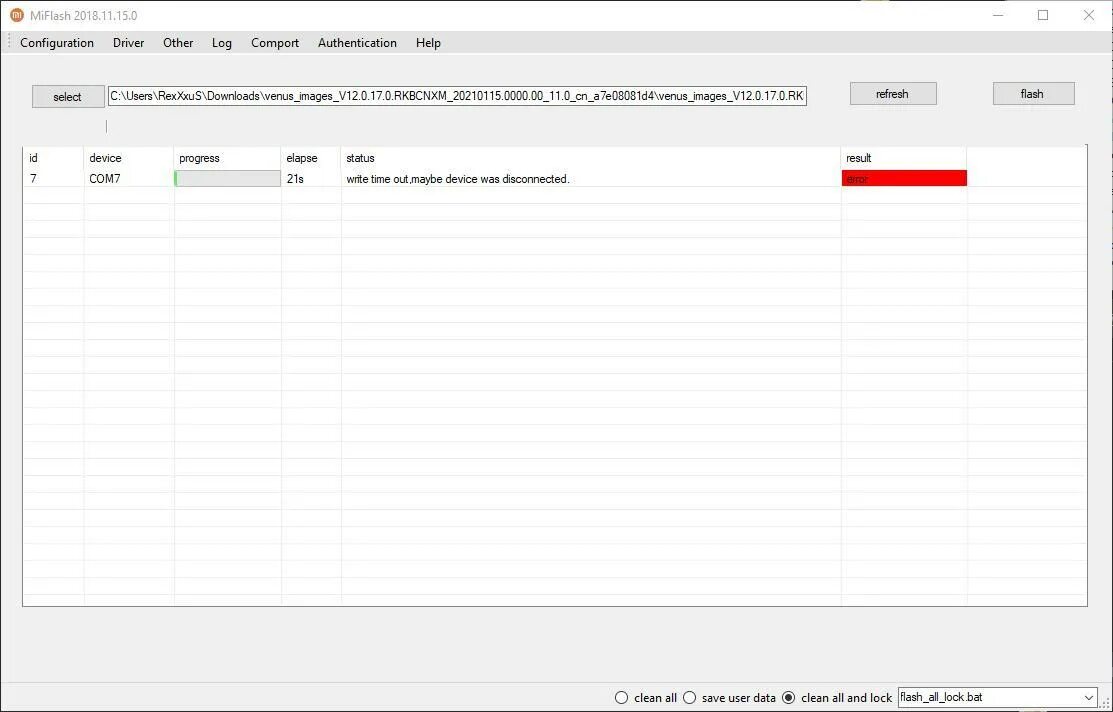Viewport: 1113px width, 712px height.
Task: Click the id column header
Action: click(x=53, y=158)
